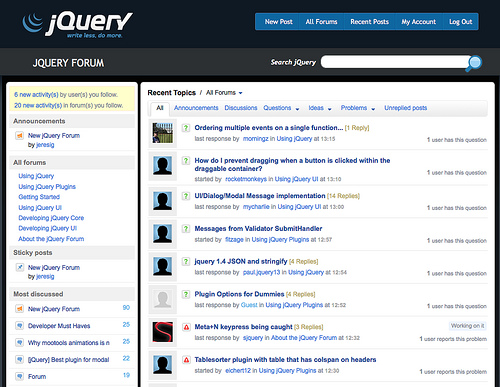Viewport: 500px width, 387px height.
Task: Select the chat icon beside Why mootools animations
Action: pos(20,343)
